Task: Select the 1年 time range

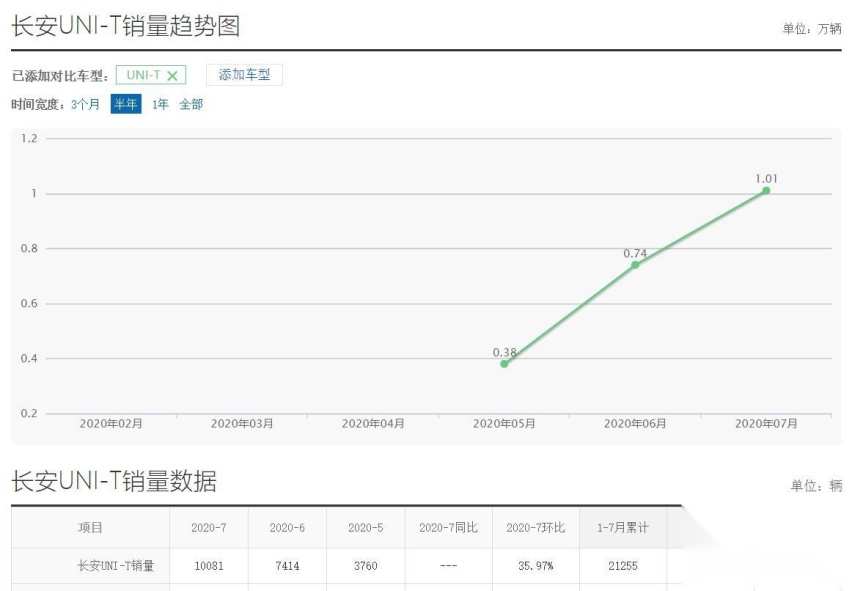Action: (160, 104)
